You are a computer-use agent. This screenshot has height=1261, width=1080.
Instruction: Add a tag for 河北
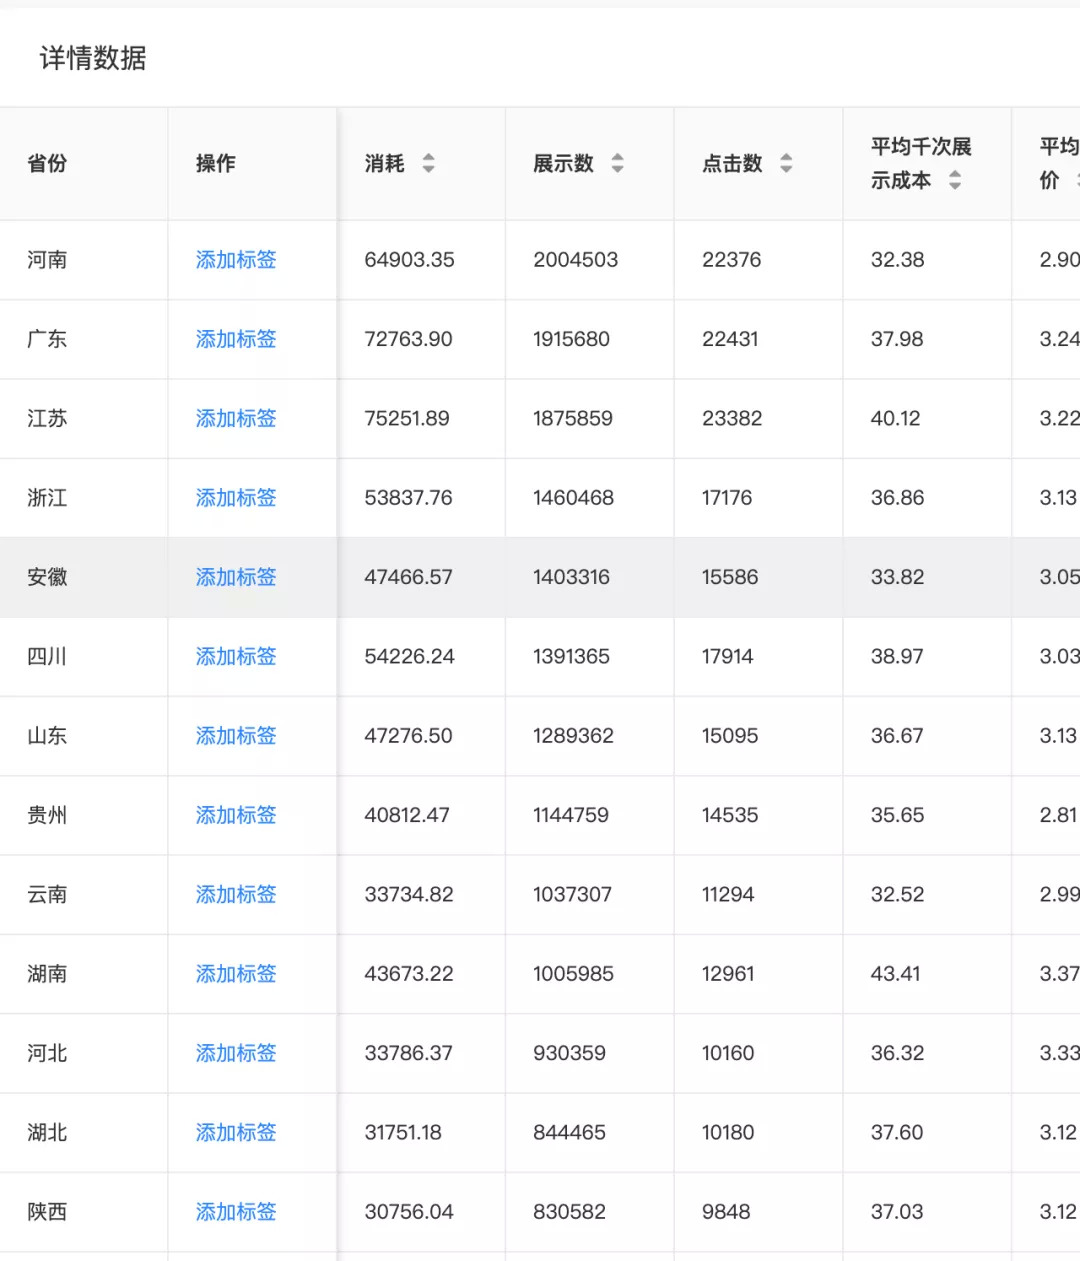pos(236,1053)
